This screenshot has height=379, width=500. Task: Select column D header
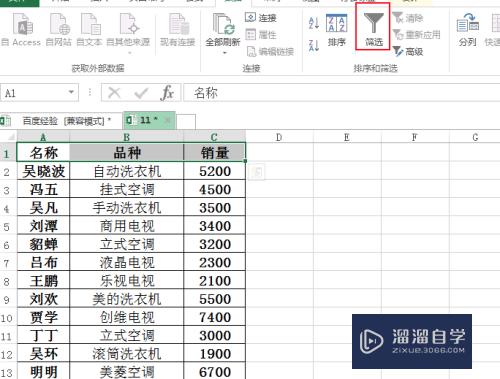pyautogui.click(x=279, y=137)
